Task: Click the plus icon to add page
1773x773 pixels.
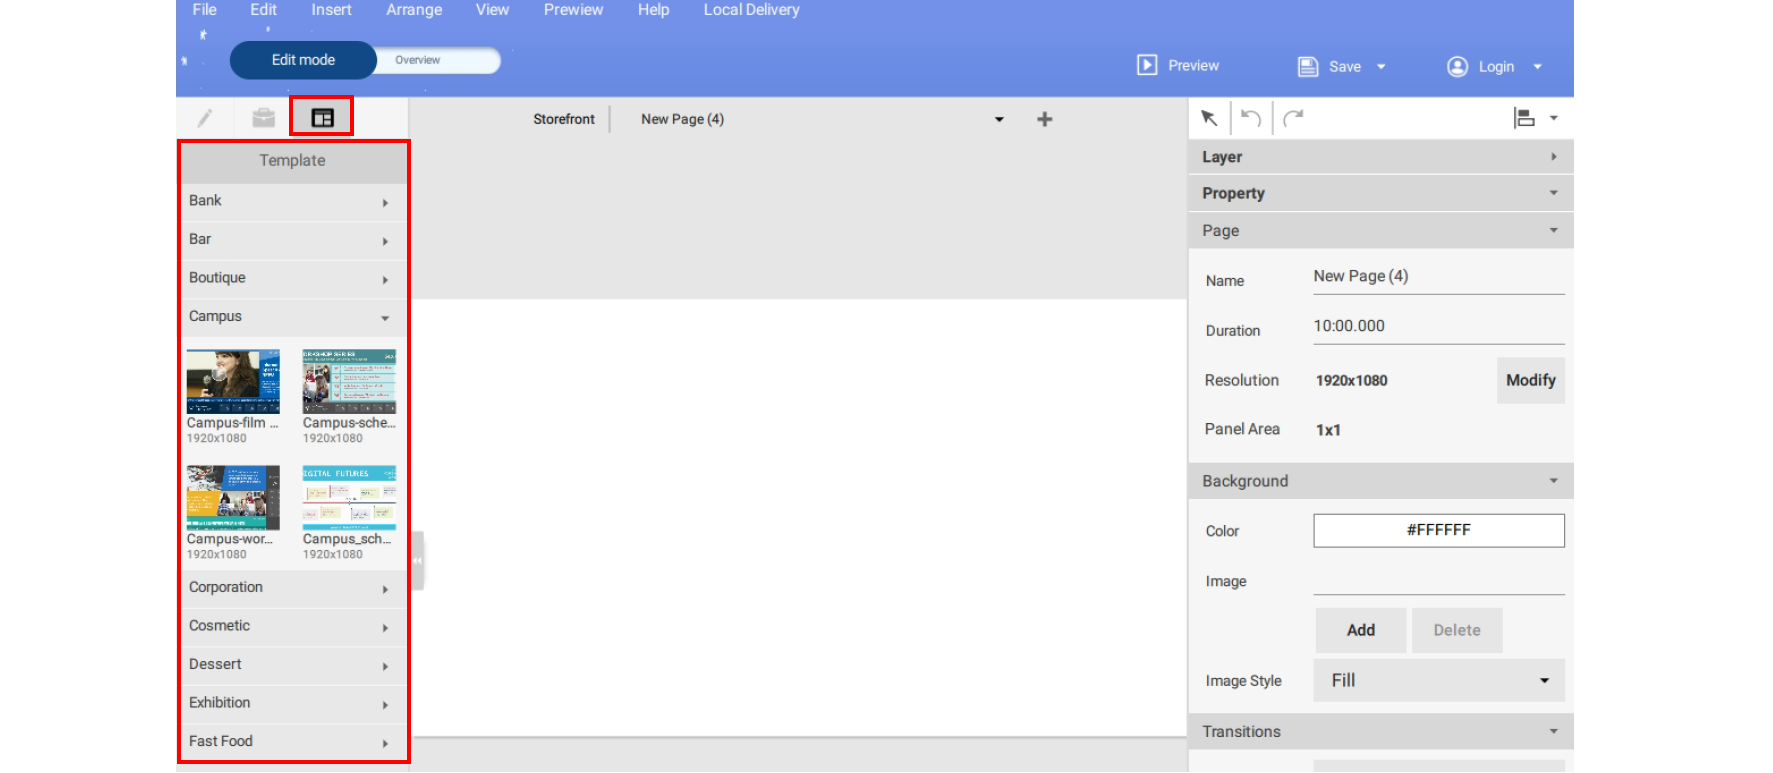Action: coord(1044,119)
